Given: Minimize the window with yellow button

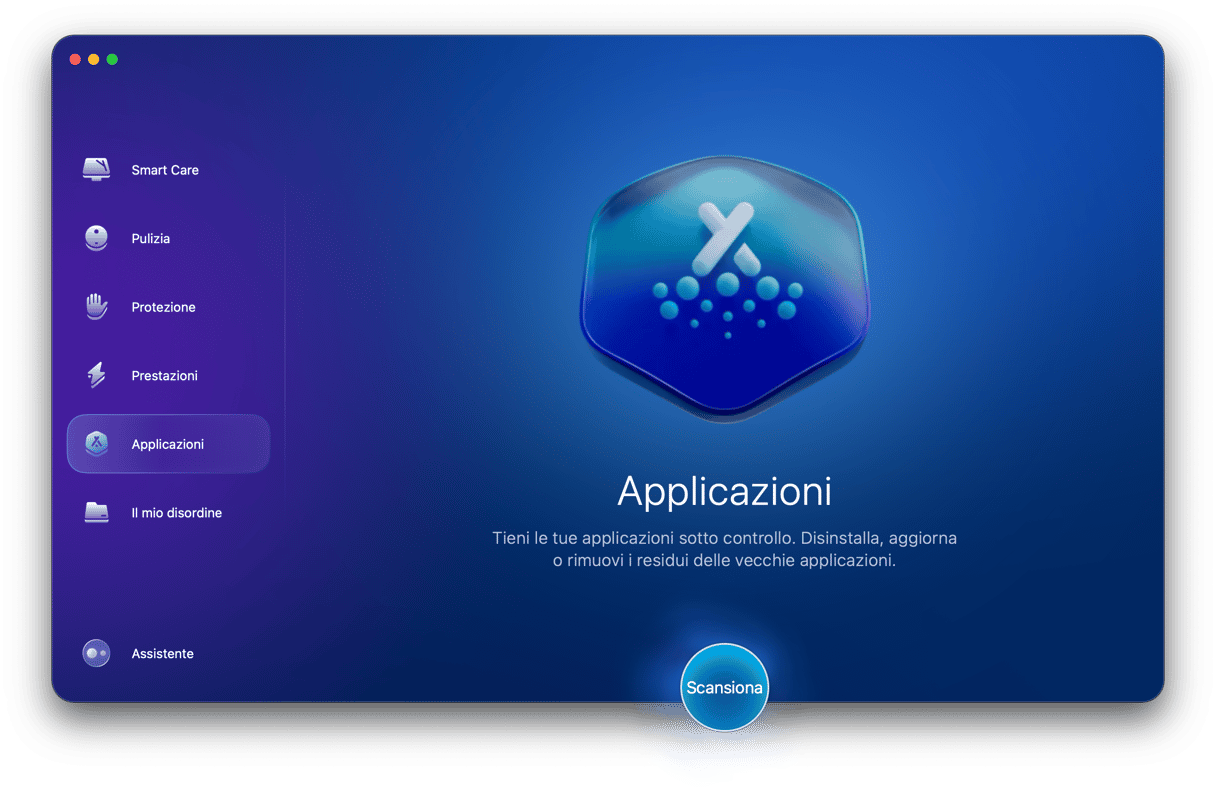Looking at the screenshot, I should [94, 60].
